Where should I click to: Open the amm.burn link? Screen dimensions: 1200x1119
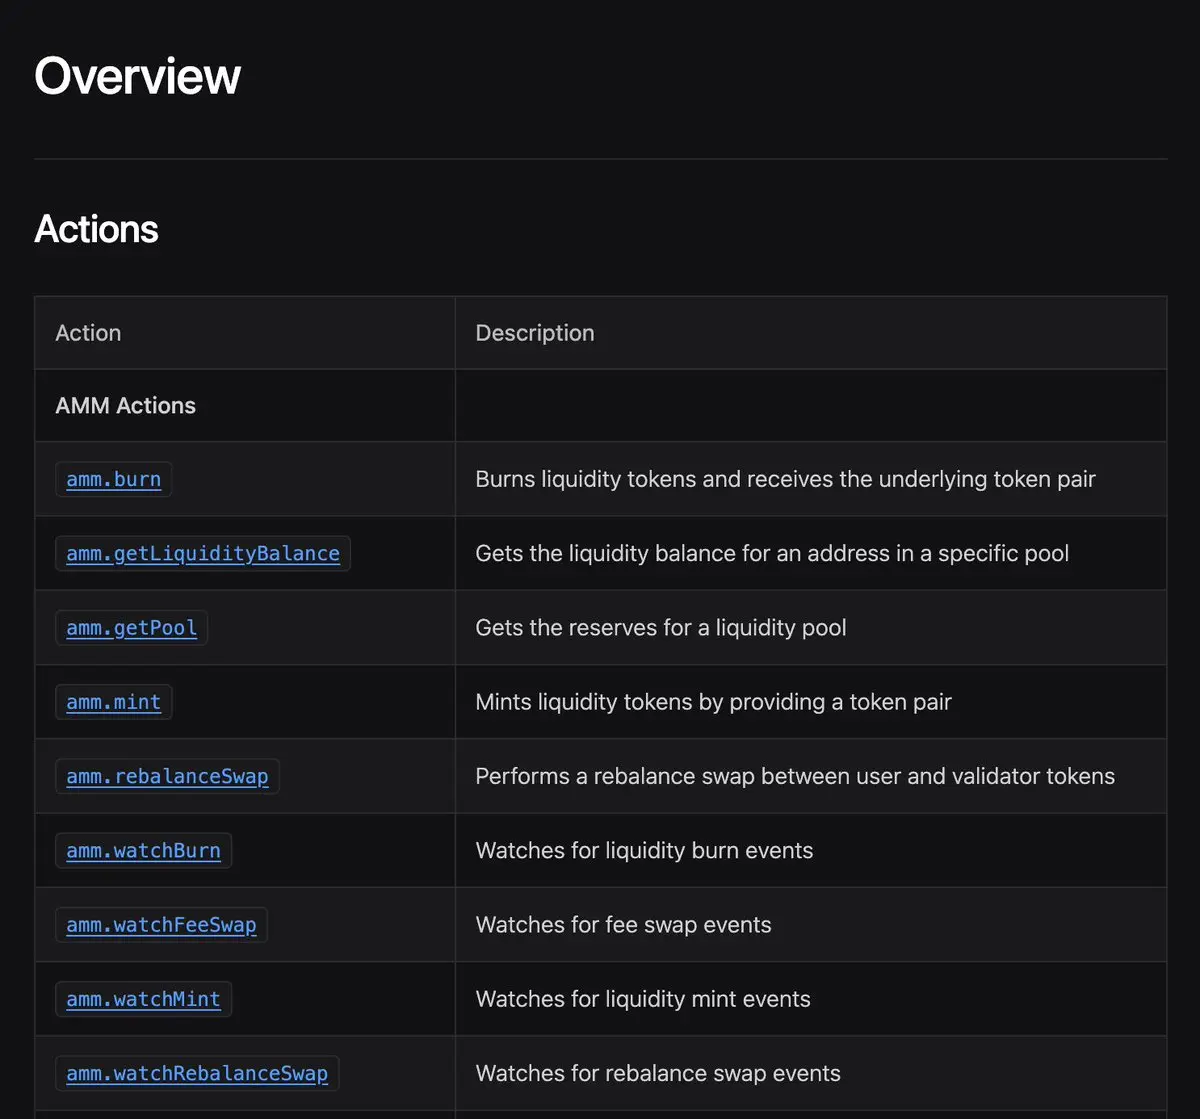coord(113,479)
